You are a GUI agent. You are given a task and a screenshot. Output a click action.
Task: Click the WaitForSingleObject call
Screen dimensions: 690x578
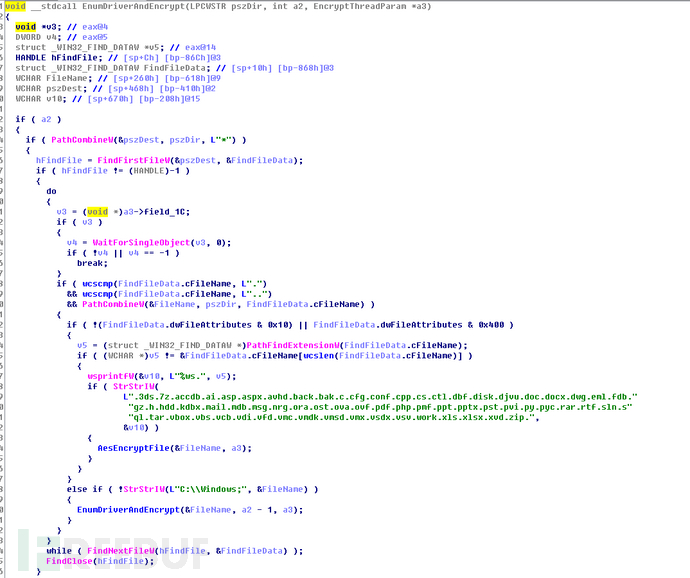point(141,243)
